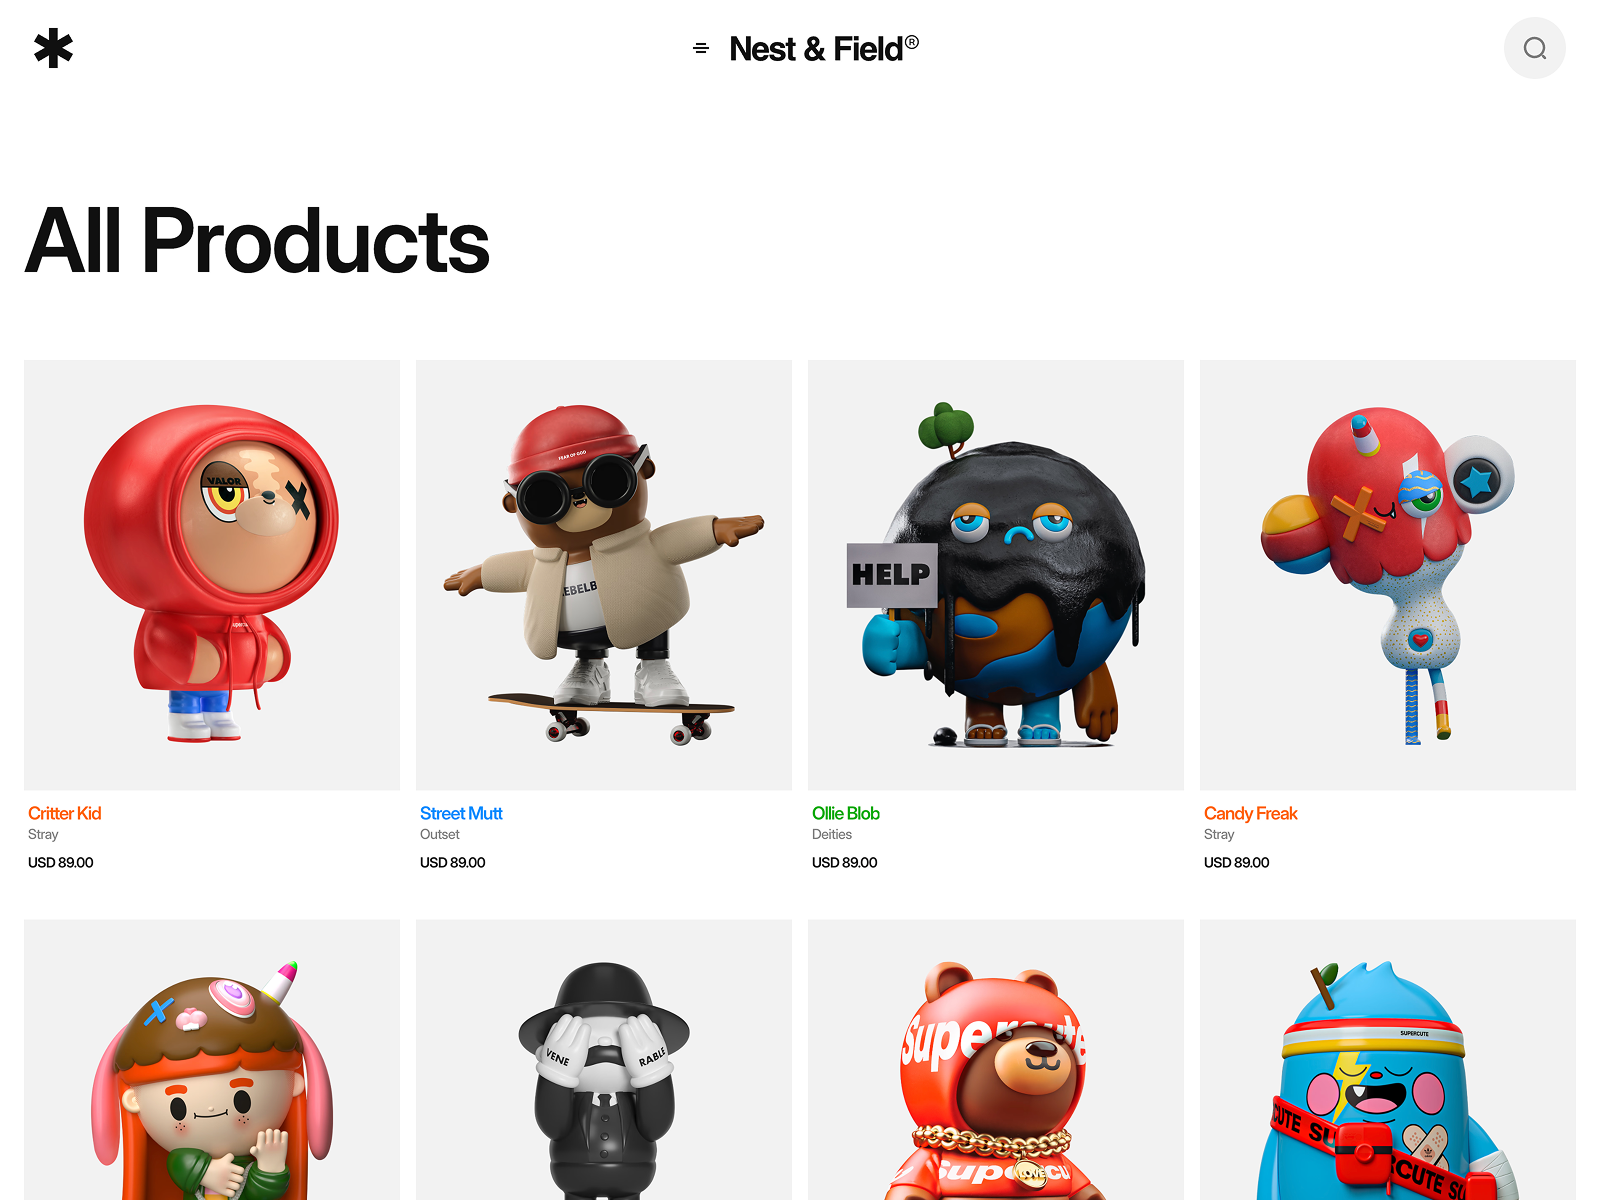Select the Candy Freak figure image

(1388, 575)
